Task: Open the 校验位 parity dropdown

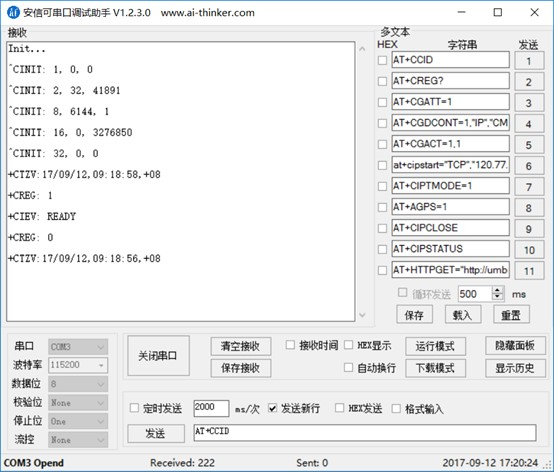Action: (78, 403)
